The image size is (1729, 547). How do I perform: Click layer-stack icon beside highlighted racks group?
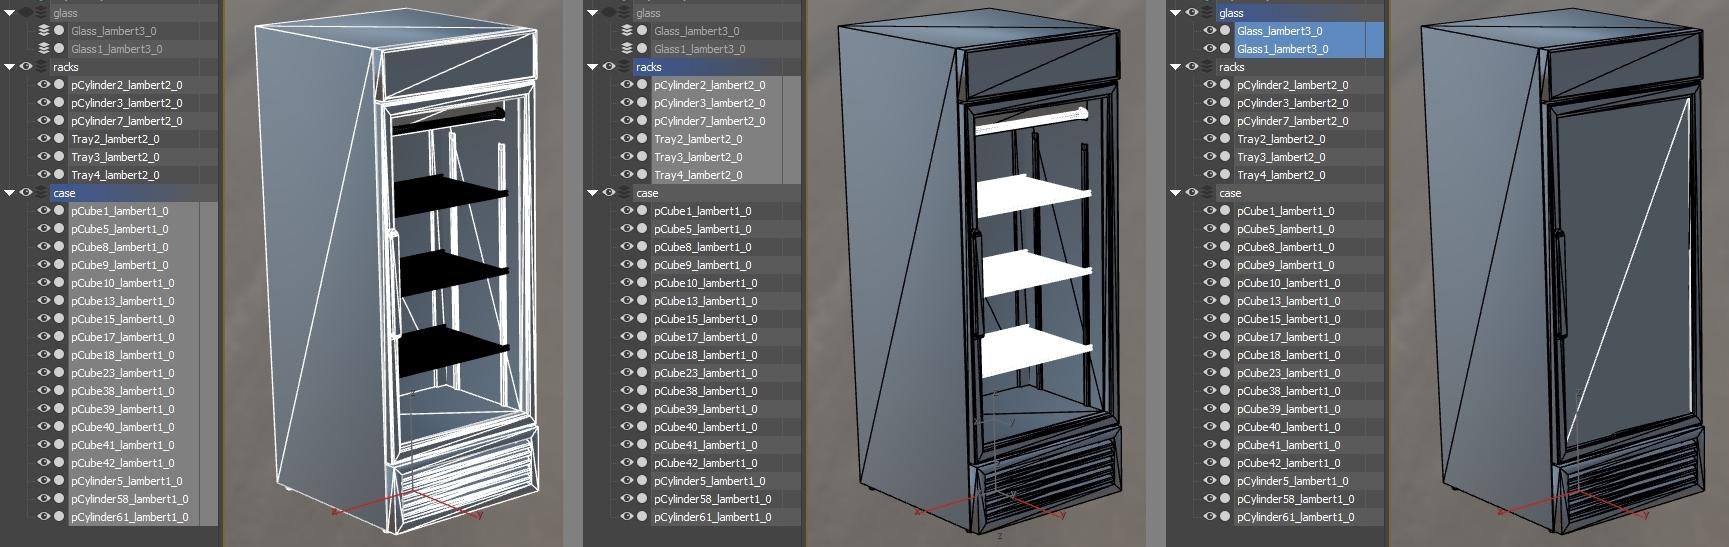coord(624,67)
